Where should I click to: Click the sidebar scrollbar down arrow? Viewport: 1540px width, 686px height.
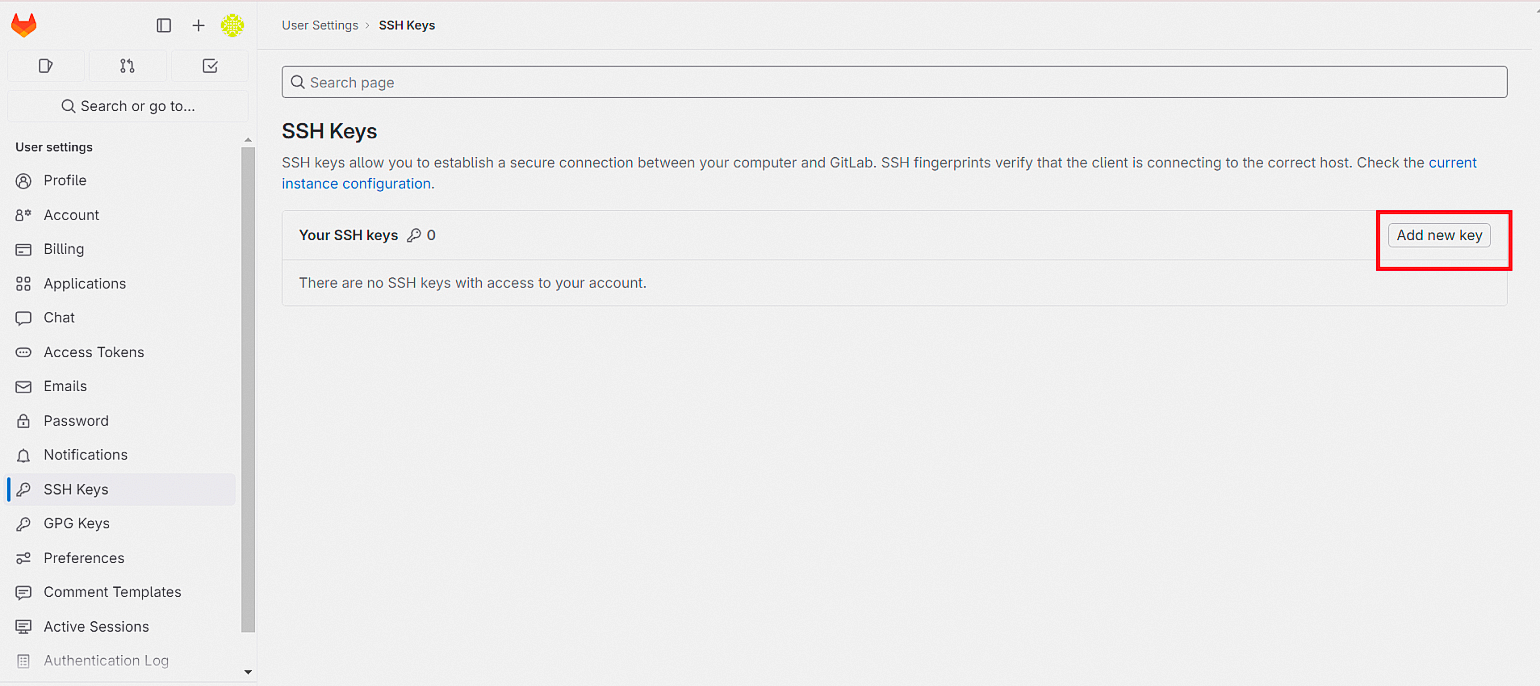(248, 673)
